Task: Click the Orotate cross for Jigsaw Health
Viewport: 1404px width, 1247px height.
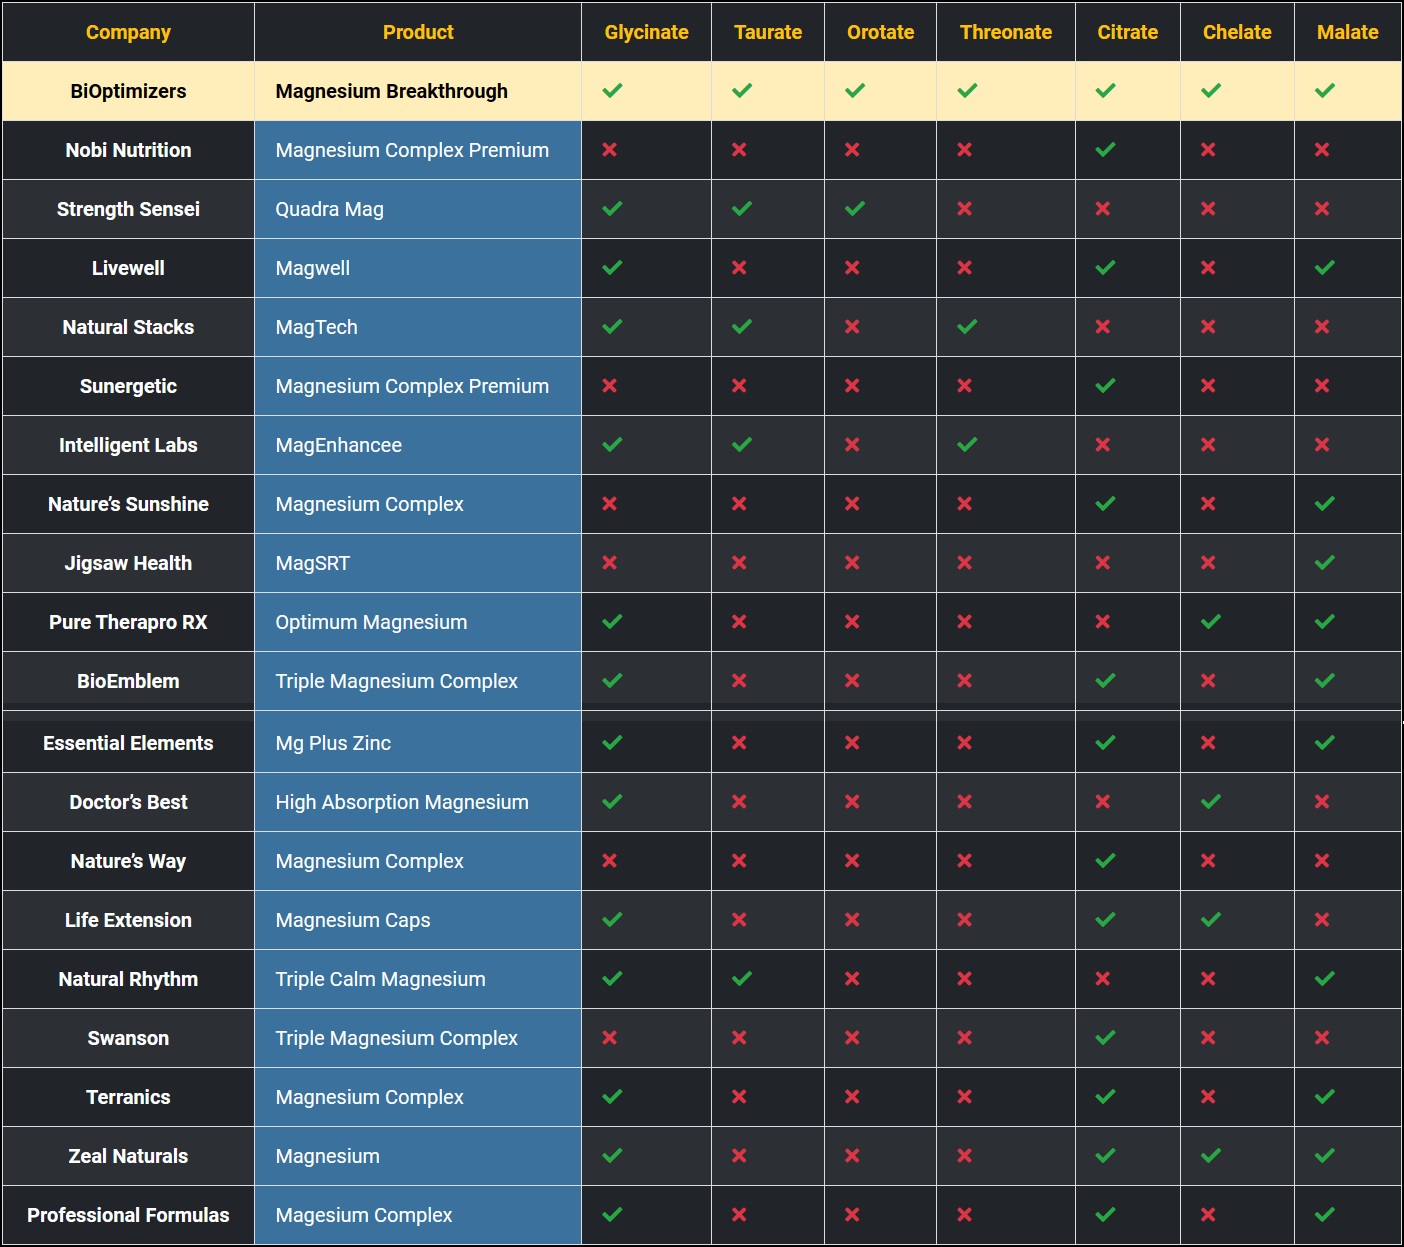Action: (x=852, y=563)
